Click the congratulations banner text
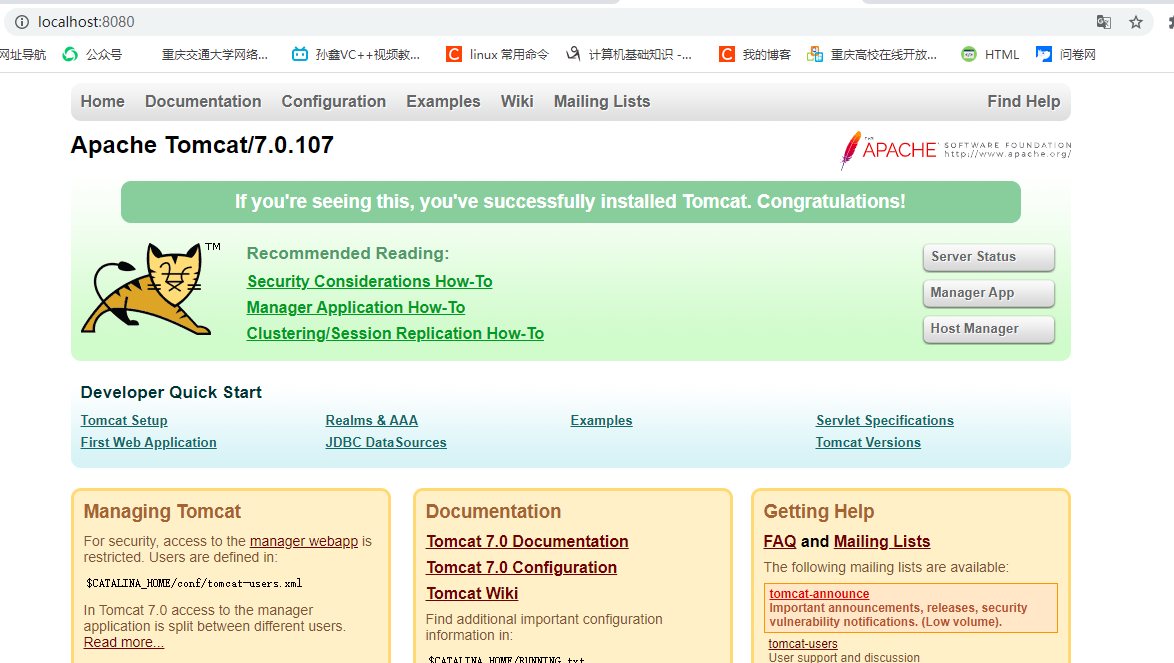The image size is (1174, 663). 571,201
